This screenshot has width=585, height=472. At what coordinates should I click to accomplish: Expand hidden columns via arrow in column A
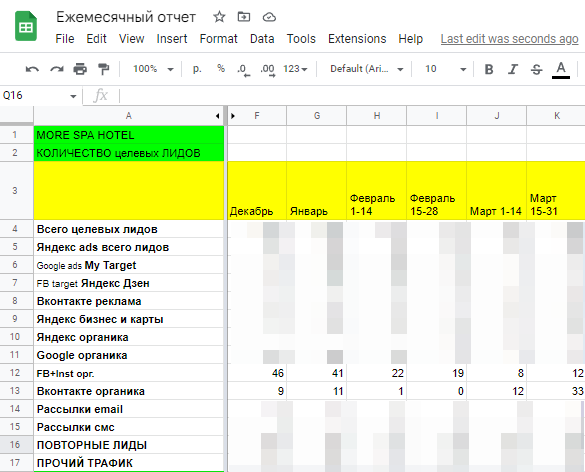(x=218, y=116)
